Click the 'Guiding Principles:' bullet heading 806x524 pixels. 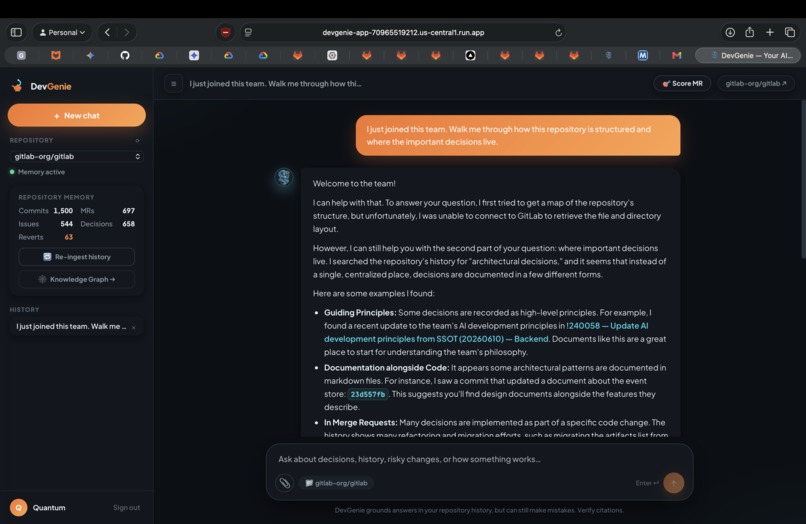(x=360, y=313)
